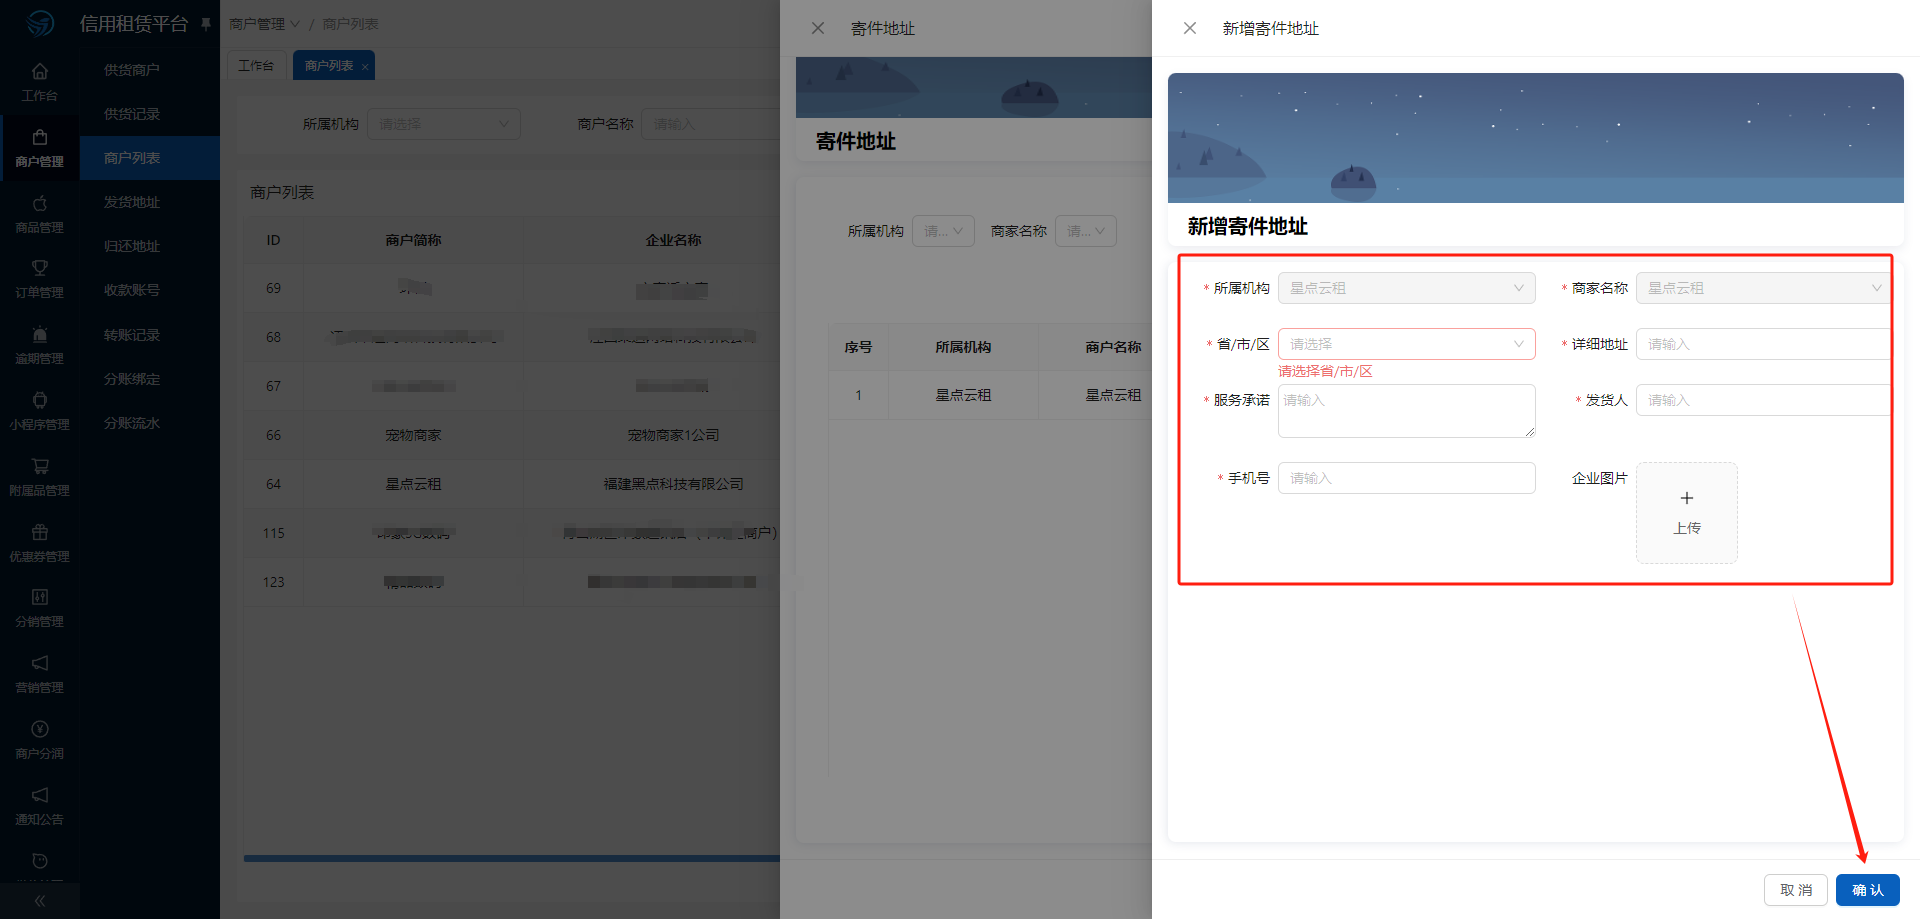Click the 所属机构 column header in 寄件地址 table
Screen dimensions: 1920x919
[x=963, y=347]
